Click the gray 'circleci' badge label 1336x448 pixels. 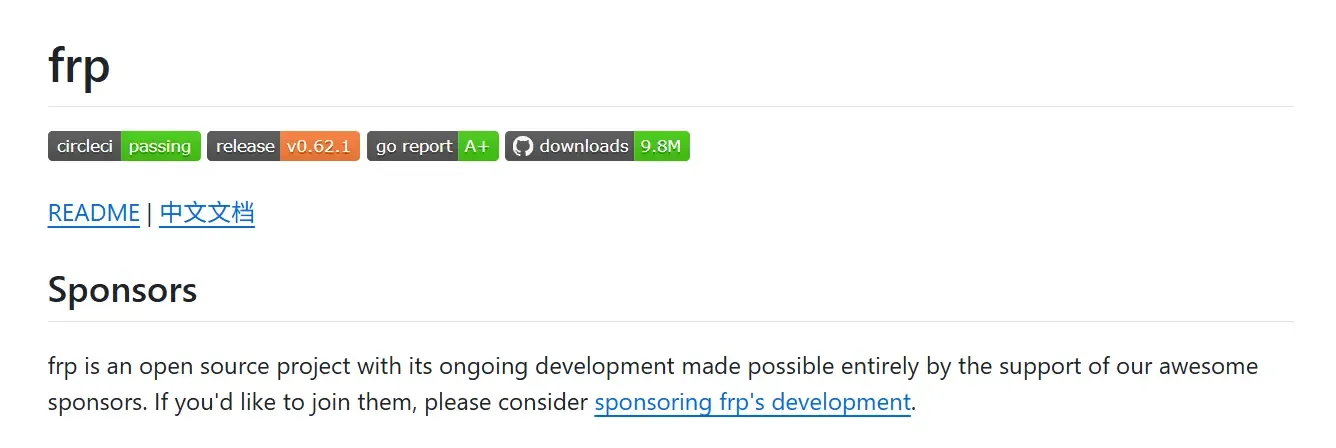[x=85, y=146]
